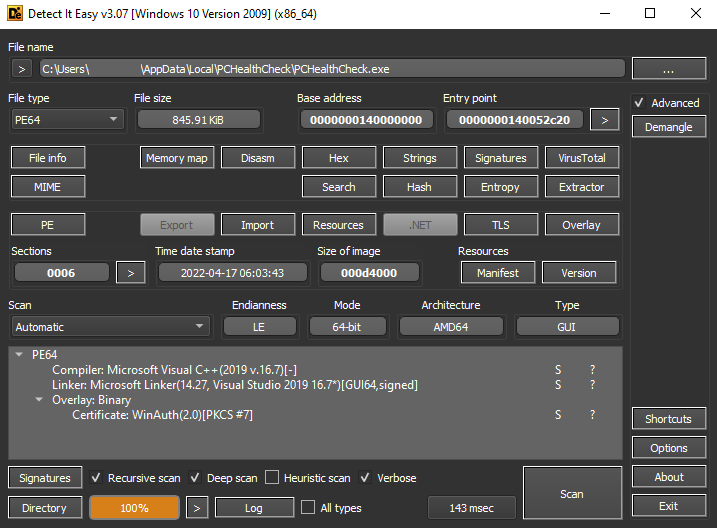Open the Scan mode Automatic dropdown
The width and height of the screenshot is (717, 528).
pos(110,327)
